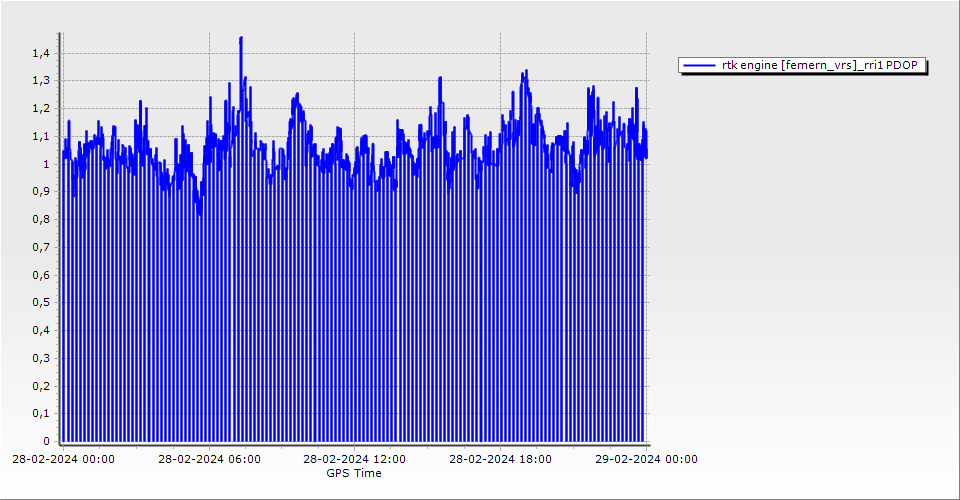
Task: Click the y-axis tick label '1,2'
Action: (x=41, y=109)
